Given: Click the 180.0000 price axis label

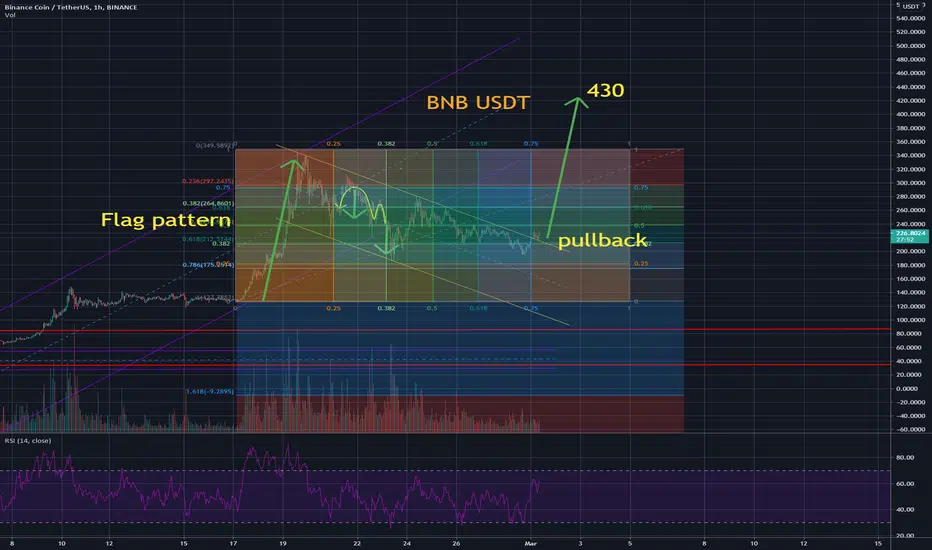Looking at the screenshot, I should (x=910, y=265).
